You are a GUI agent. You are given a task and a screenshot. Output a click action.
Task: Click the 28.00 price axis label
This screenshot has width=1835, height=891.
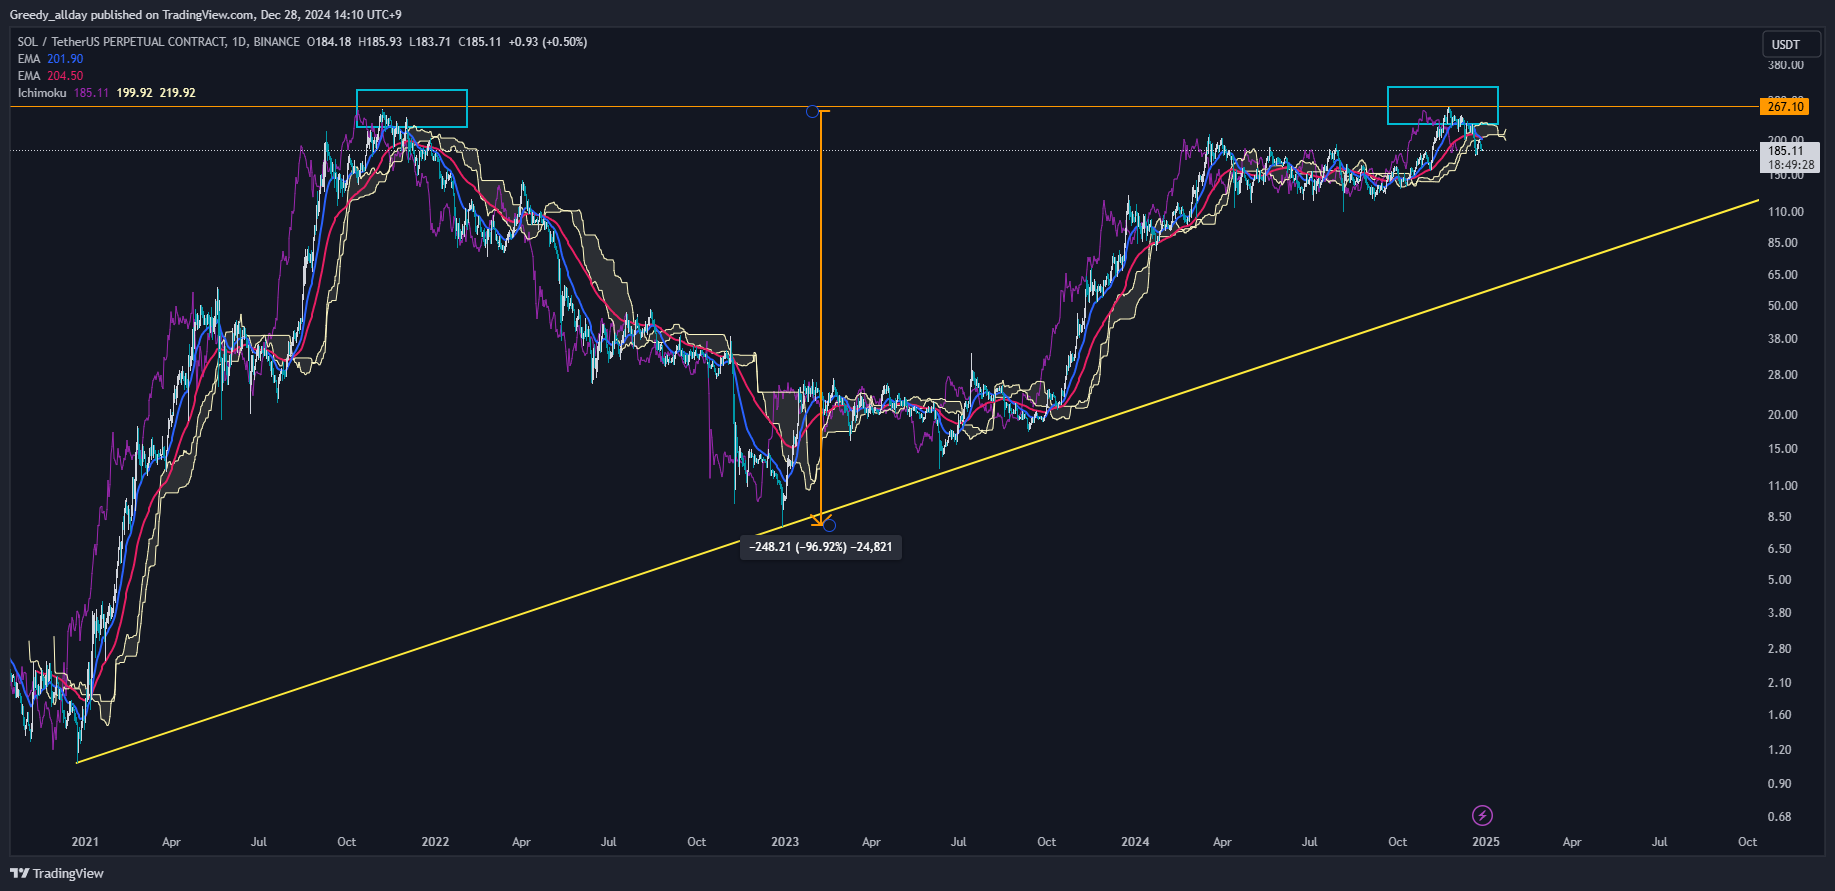(x=1783, y=375)
